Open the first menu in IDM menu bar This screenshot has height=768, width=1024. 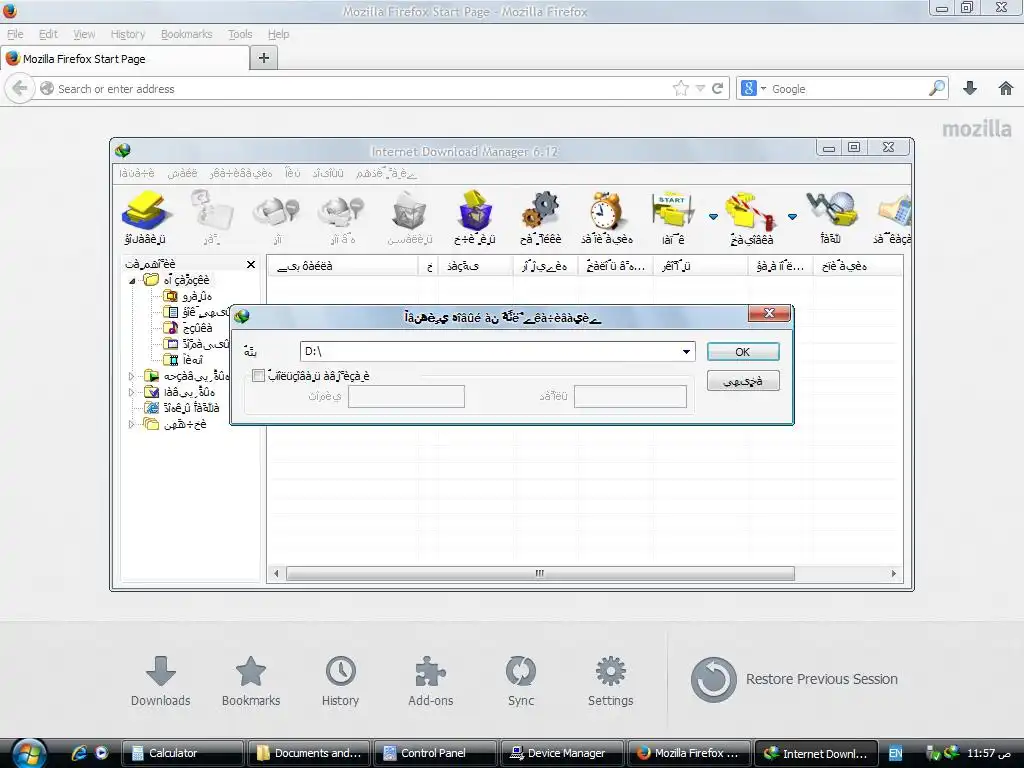click(136, 173)
